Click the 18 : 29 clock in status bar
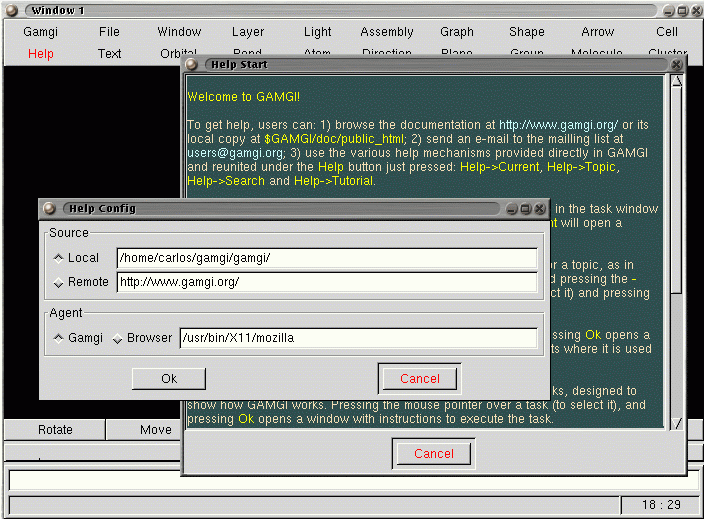This screenshot has width=704, height=519. tap(661, 505)
